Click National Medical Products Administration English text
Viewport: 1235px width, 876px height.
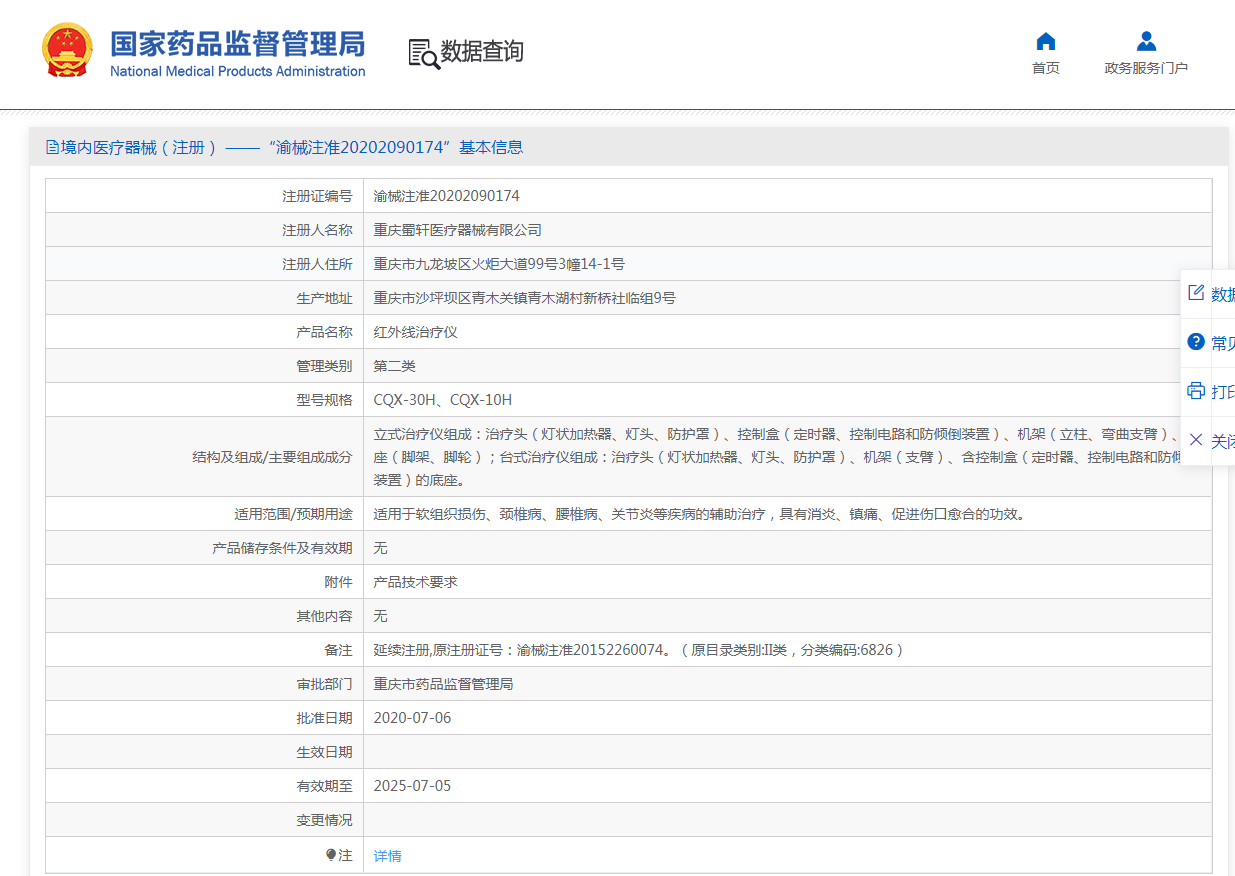(x=237, y=71)
